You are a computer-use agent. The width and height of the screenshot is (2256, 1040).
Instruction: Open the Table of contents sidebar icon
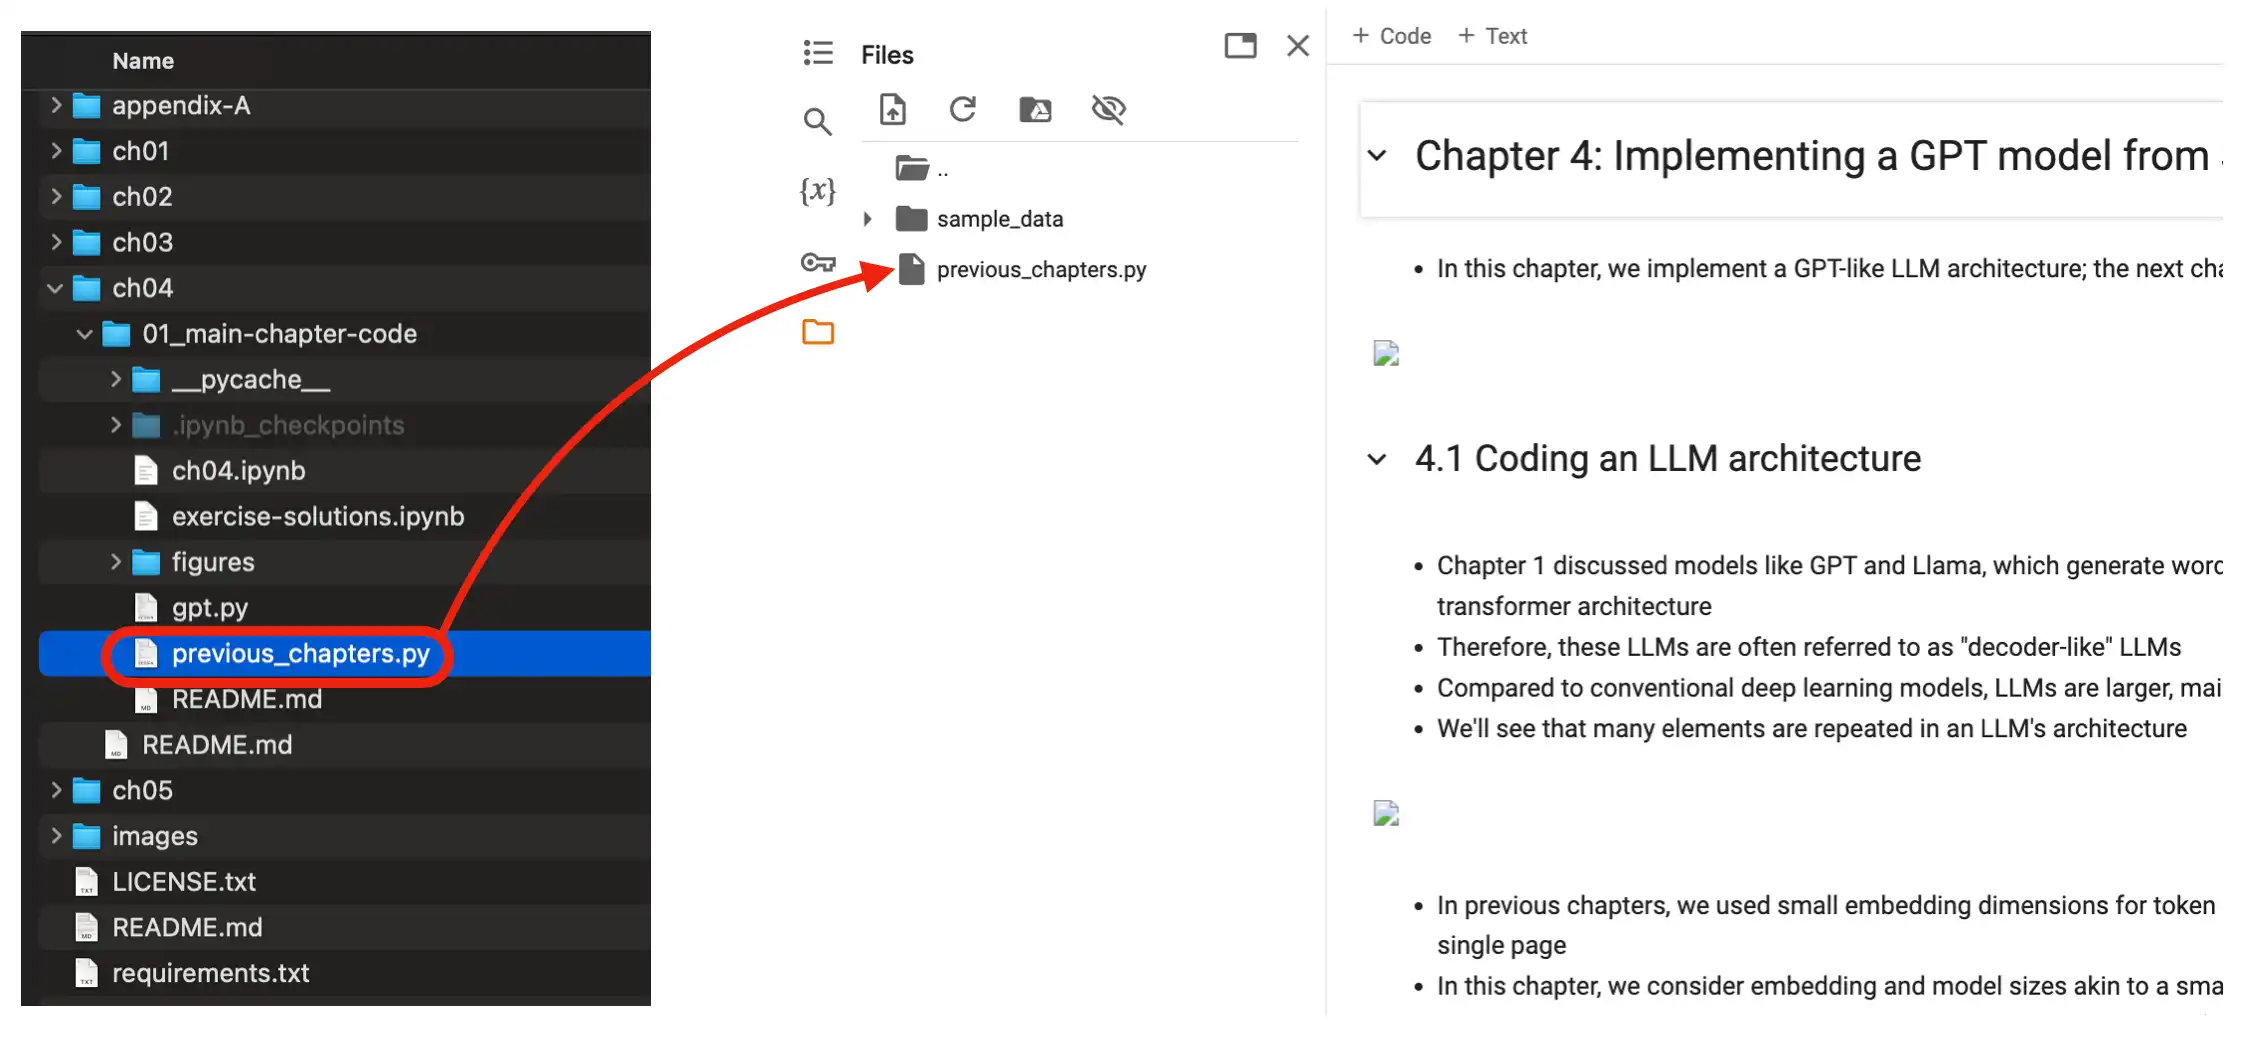[817, 53]
